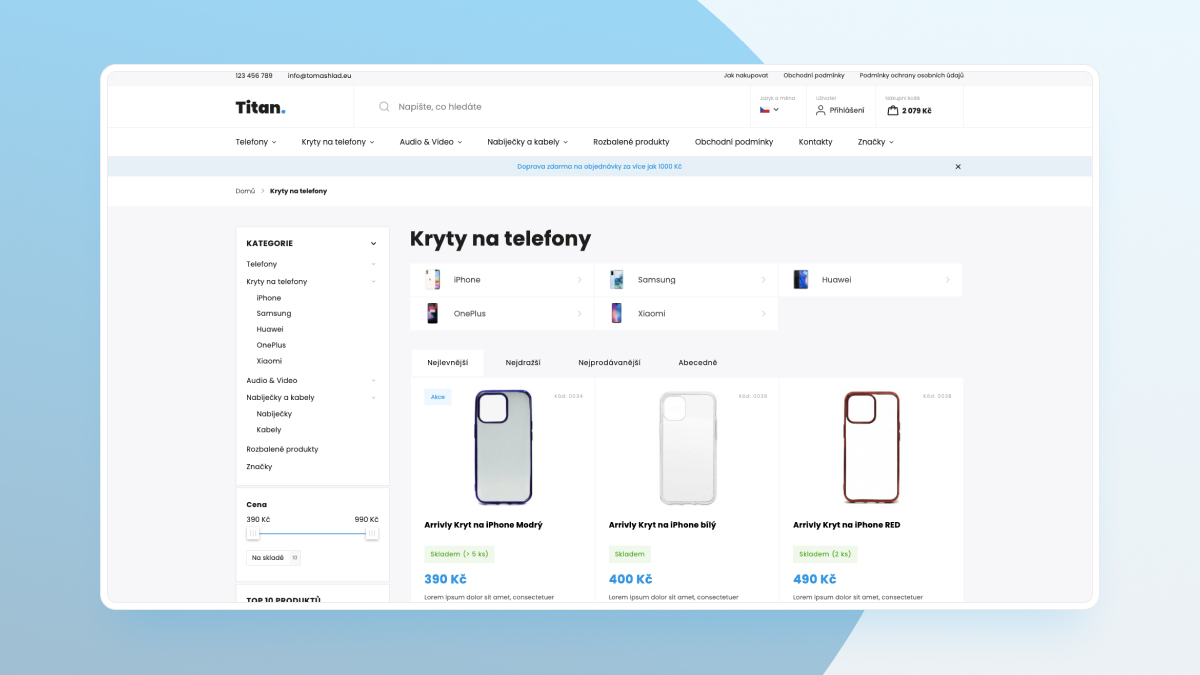Open Obchodní podmínky in main navigation

tap(734, 142)
